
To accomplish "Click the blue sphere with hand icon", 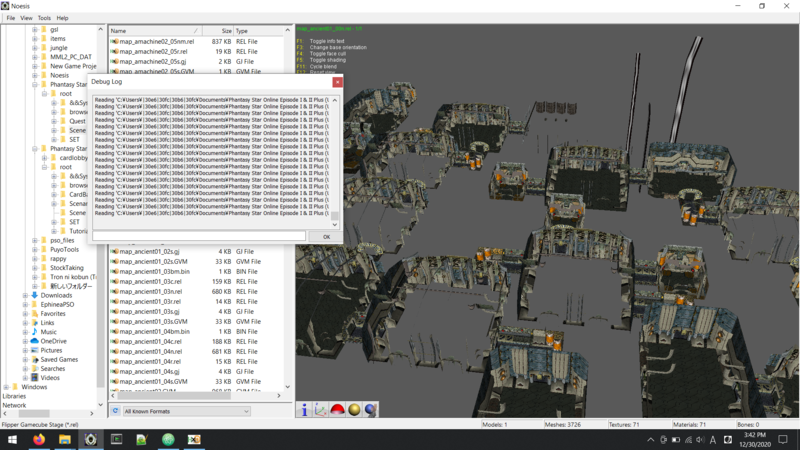I will click(371, 410).
